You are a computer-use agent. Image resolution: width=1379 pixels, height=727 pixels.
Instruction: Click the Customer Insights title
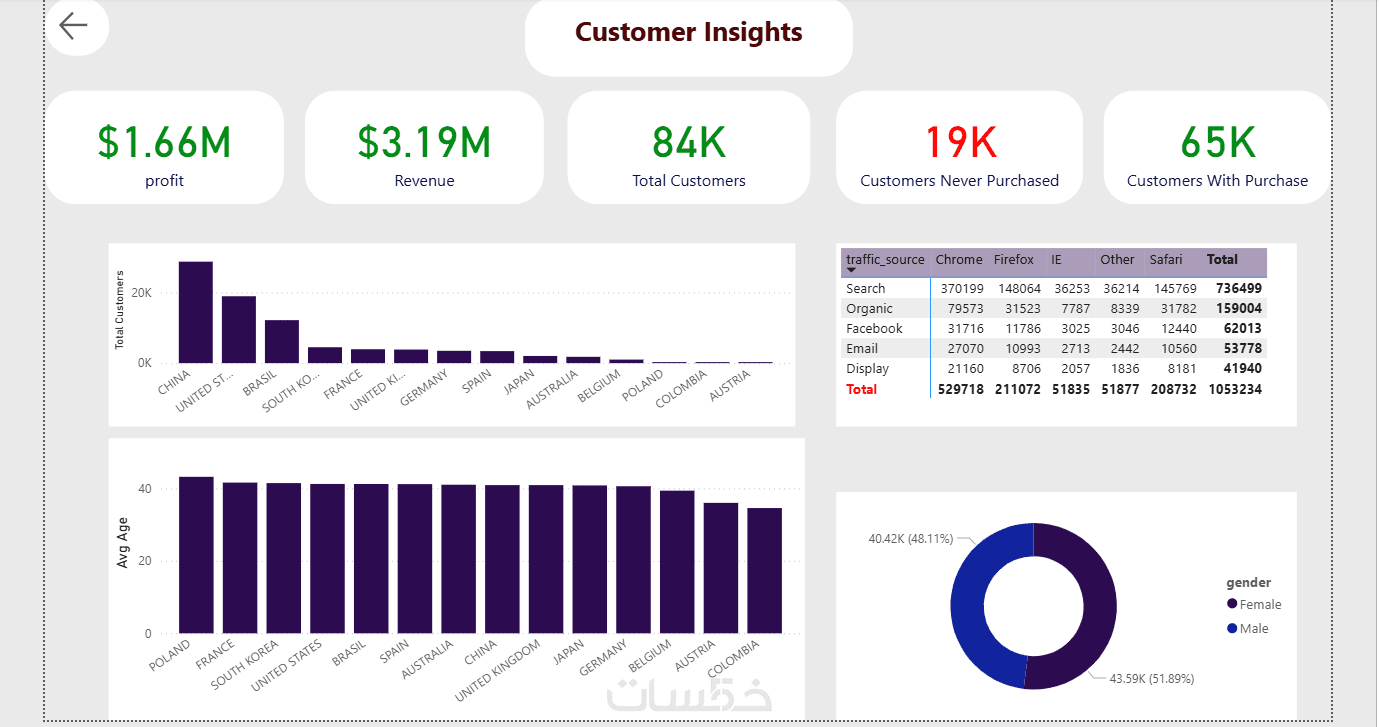[689, 32]
